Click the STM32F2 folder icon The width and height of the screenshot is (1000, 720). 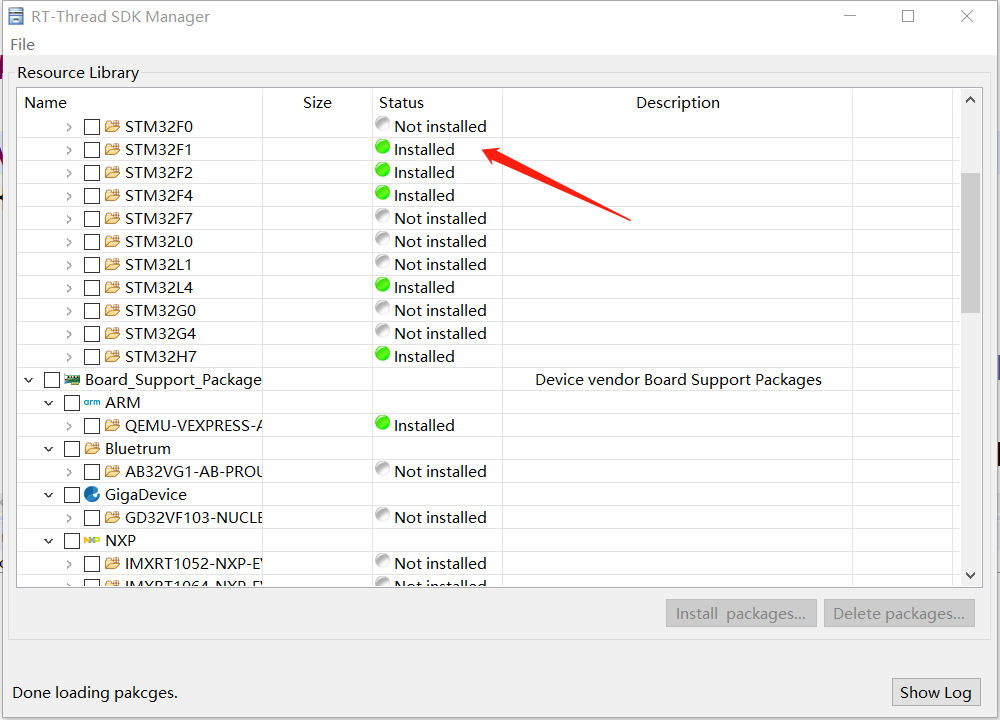click(112, 172)
